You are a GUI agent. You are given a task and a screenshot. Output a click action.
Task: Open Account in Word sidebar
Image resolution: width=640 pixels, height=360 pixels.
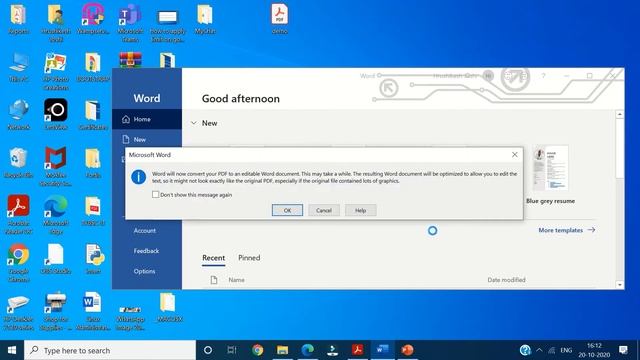click(x=145, y=231)
